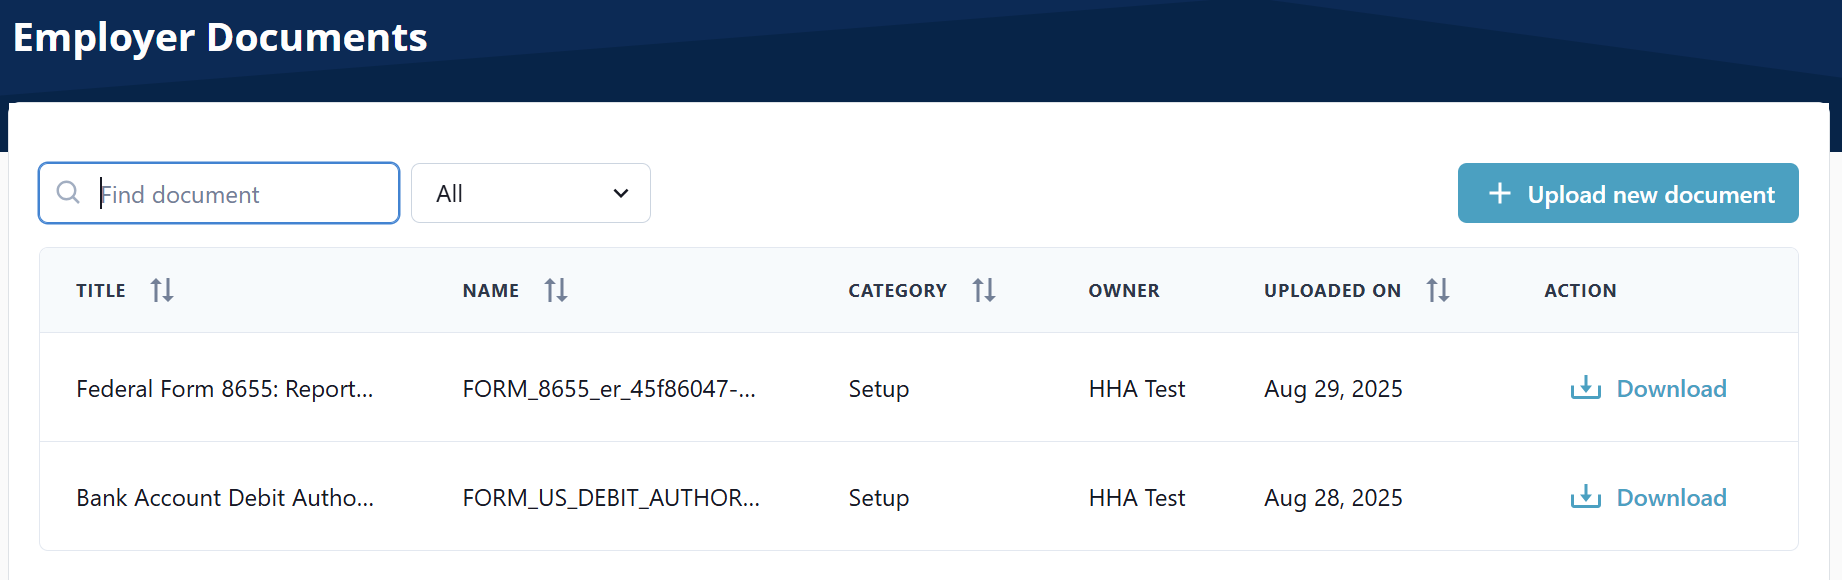1842x580 pixels.
Task: Click the magnifier icon in the search box
Action: (68, 192)
